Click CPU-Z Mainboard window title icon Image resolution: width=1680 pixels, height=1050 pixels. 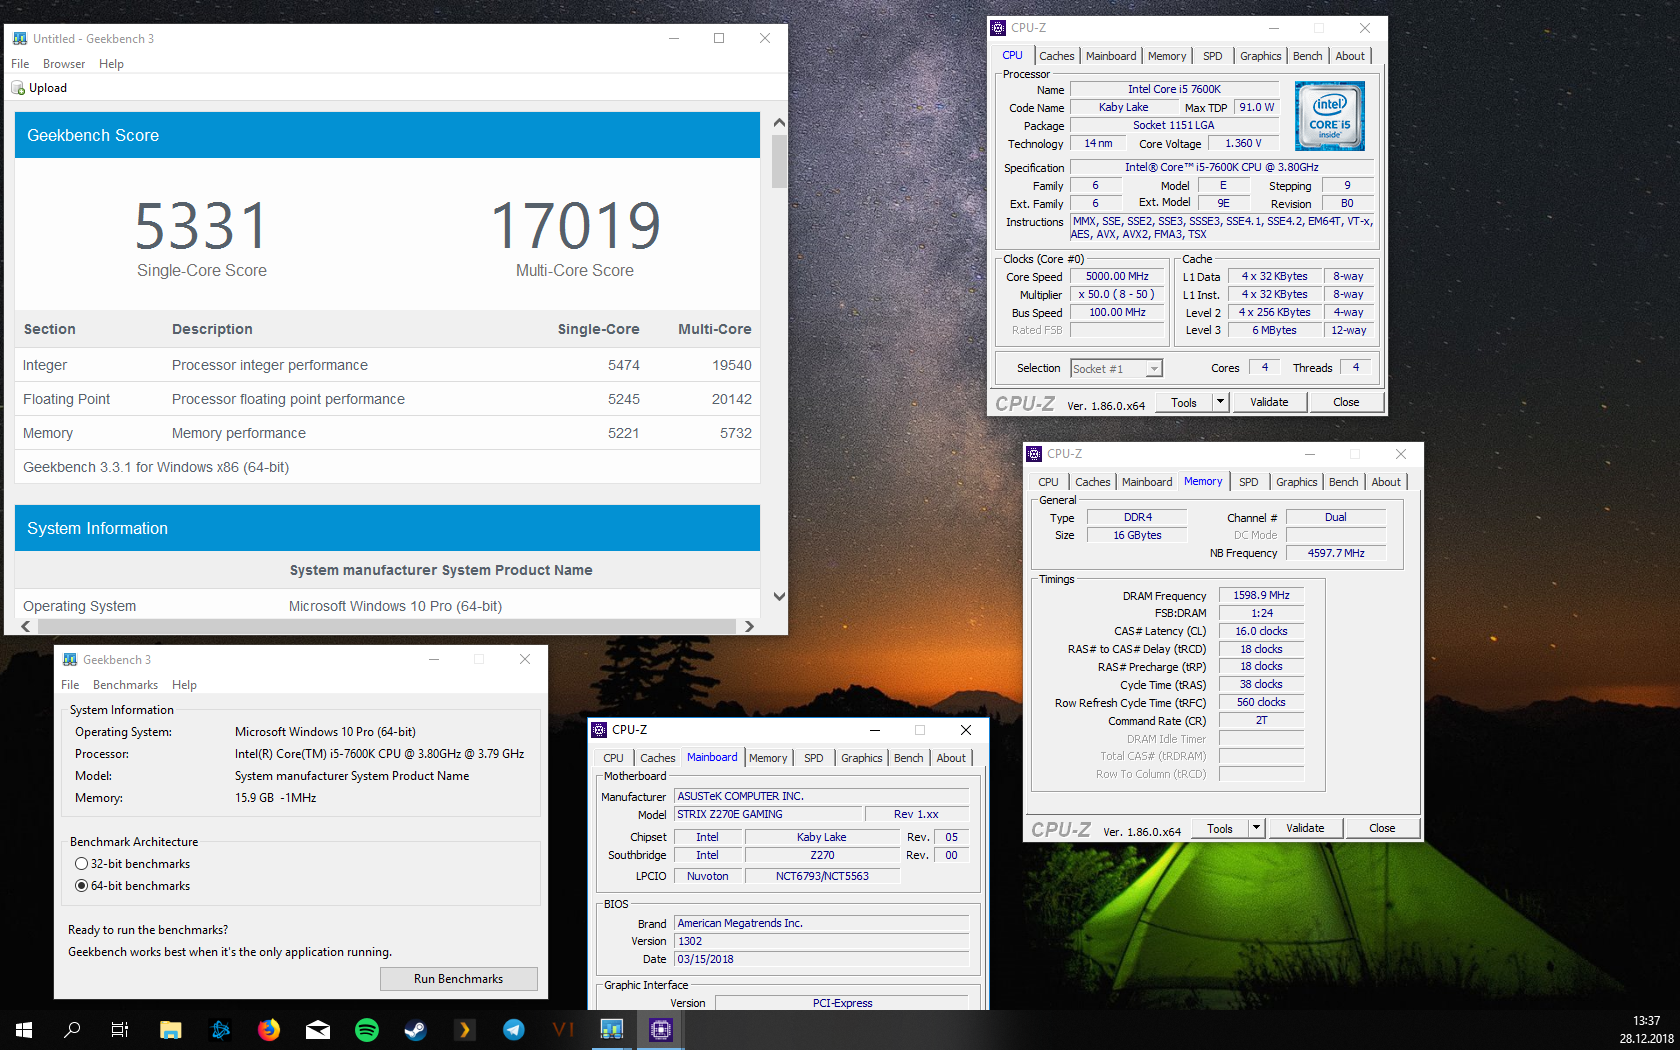(x=599, y=730)
